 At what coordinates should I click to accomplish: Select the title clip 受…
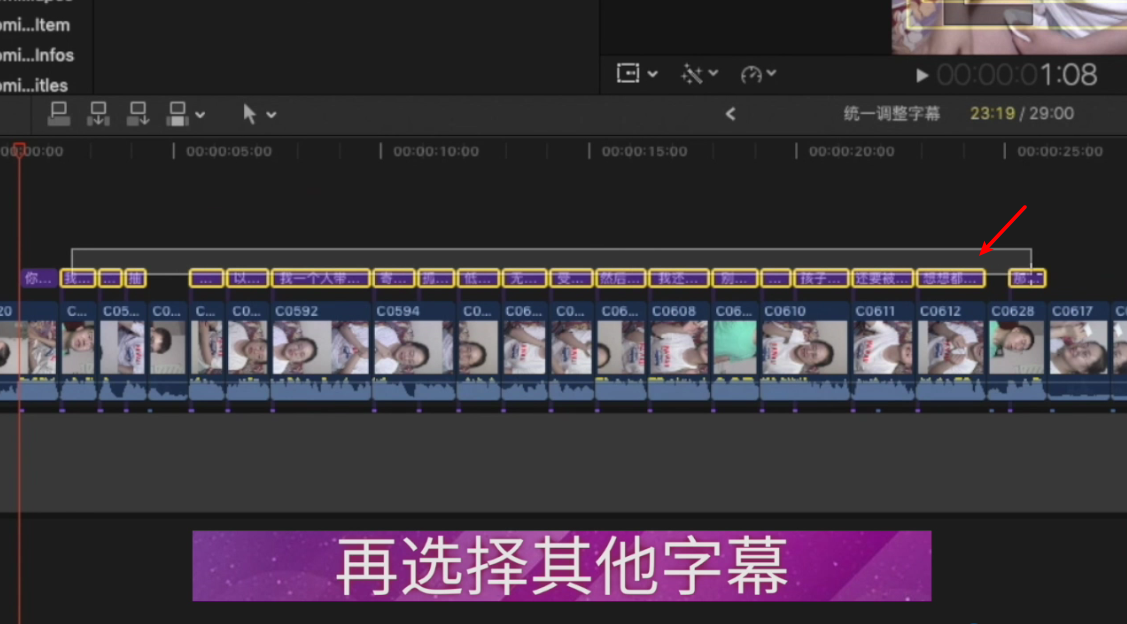pyautogui.click(x=571, y=278)
